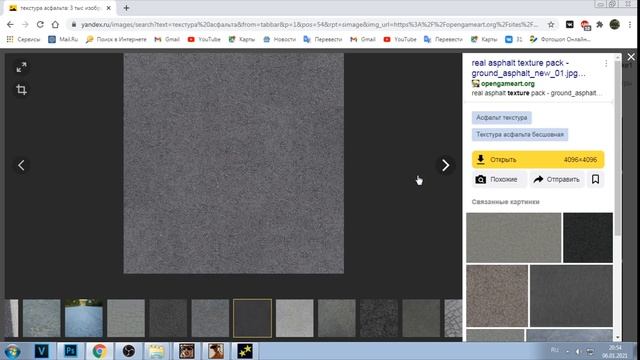Image resolution: width=640 pixels, height=360 pixels.
Task: Click the taskbar clock
Action: (x=615, y=351)
